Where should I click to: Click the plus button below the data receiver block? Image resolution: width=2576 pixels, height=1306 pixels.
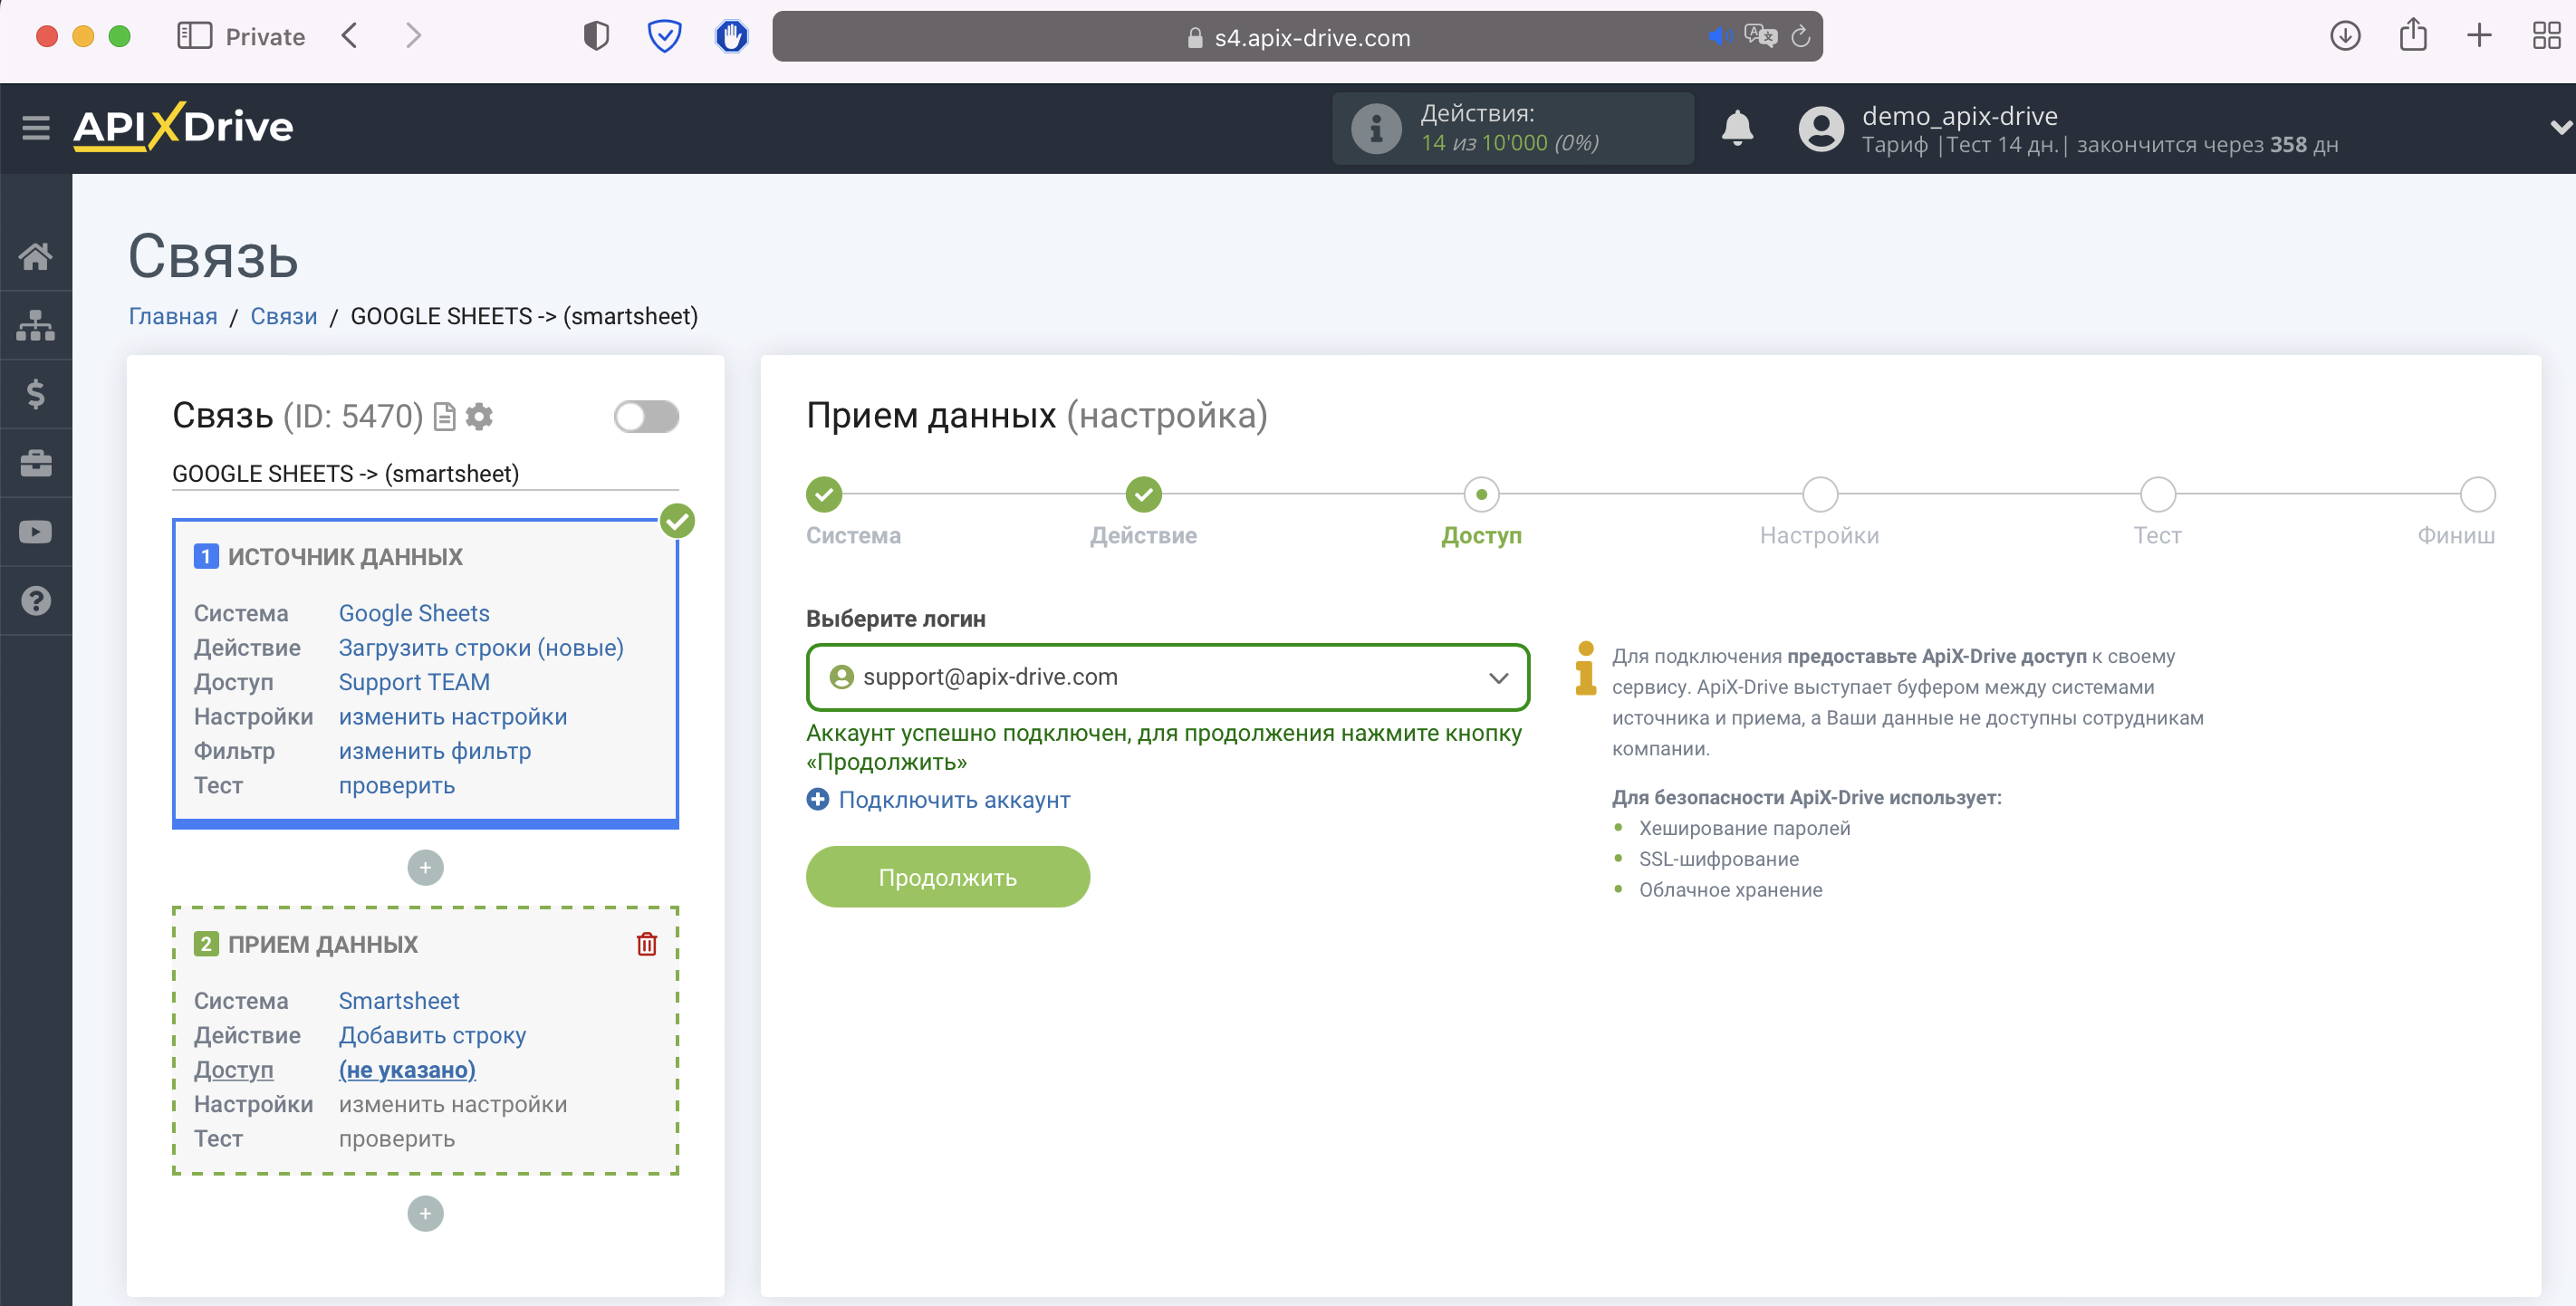click(425, 1214)
